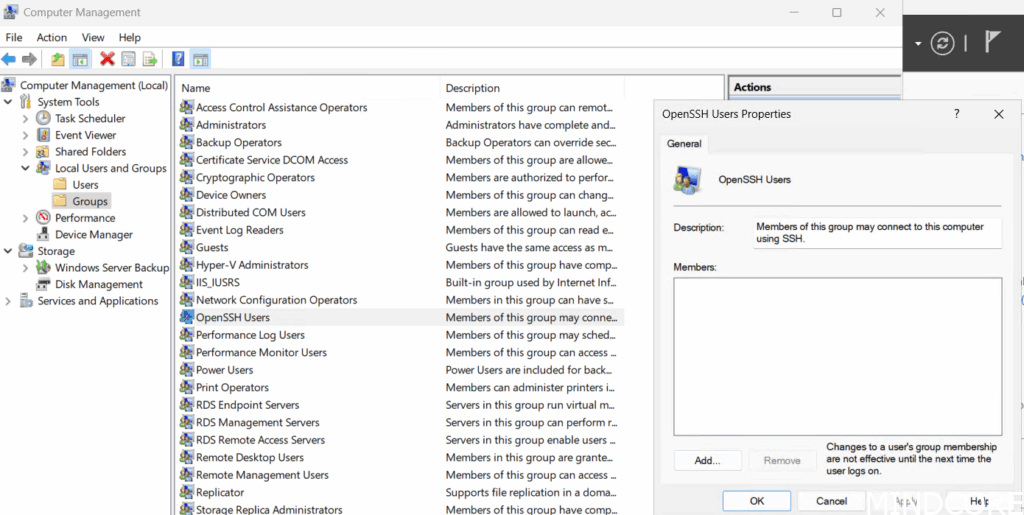The width and height of the screenshot is (1024, 515).
Task: Open the Action menu
Action: pyautogui.click(x=52, y=37)
